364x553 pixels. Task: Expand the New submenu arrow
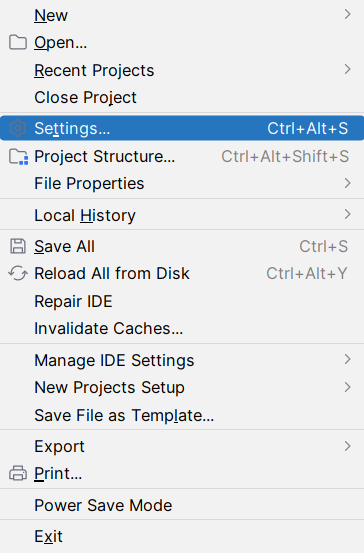coord(347,14)
